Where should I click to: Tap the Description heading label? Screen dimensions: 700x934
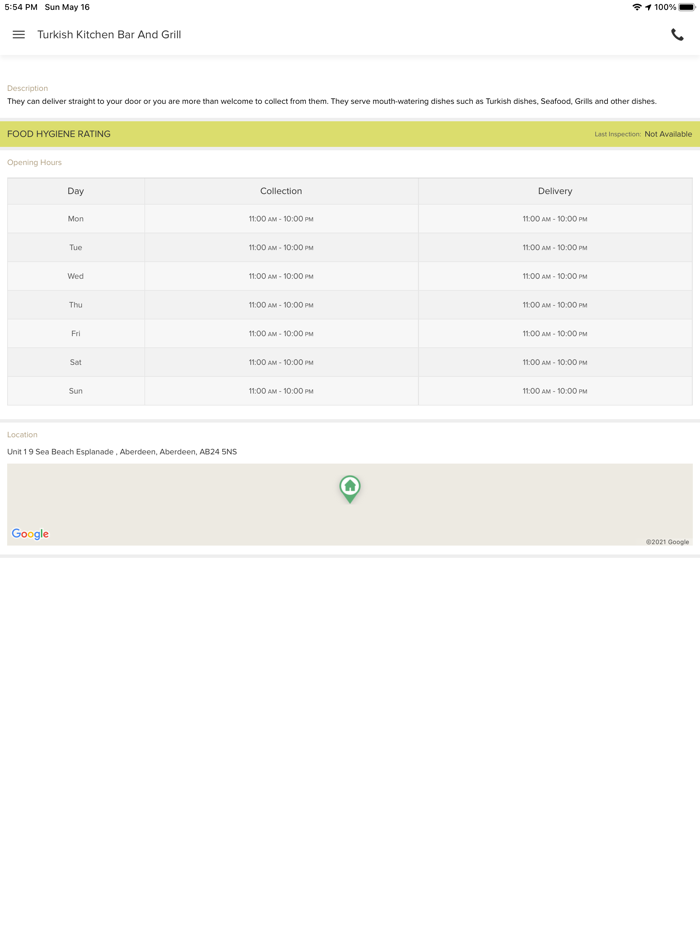pos(27,88)
